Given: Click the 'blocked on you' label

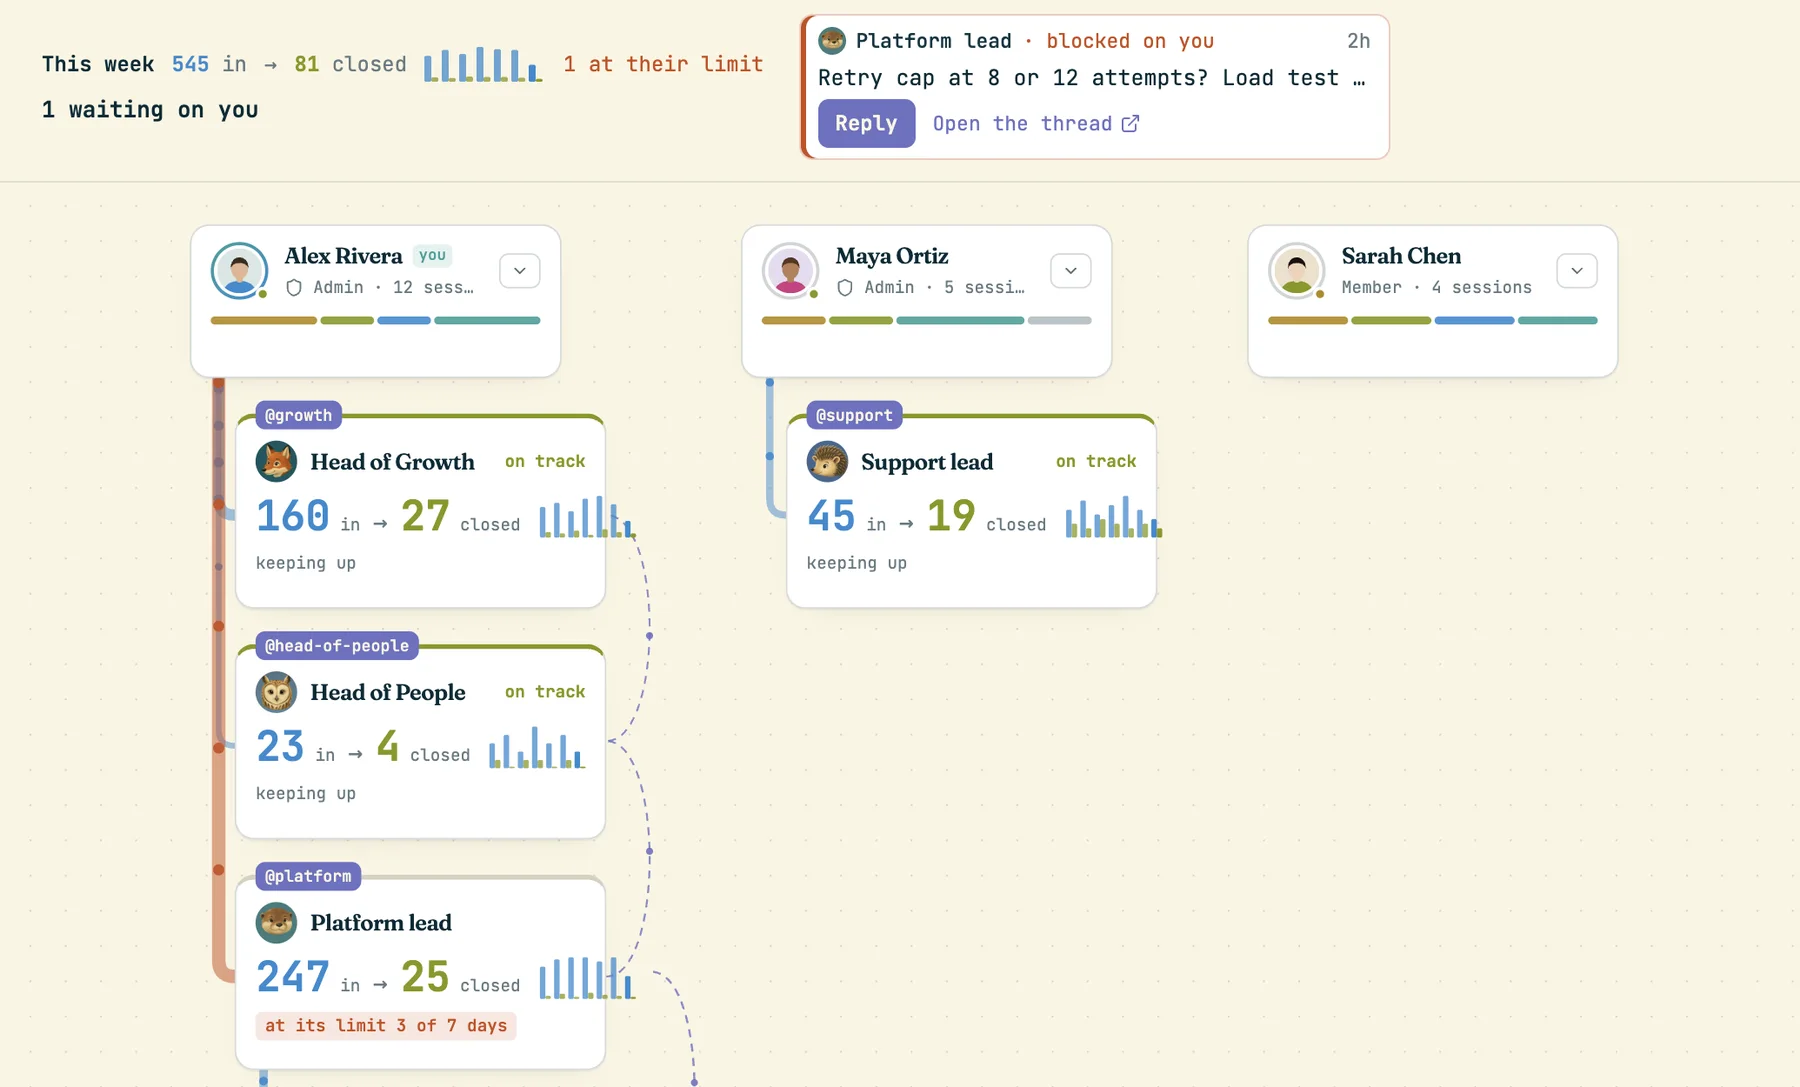Looking at the screenshot, I should (1130, 41).
